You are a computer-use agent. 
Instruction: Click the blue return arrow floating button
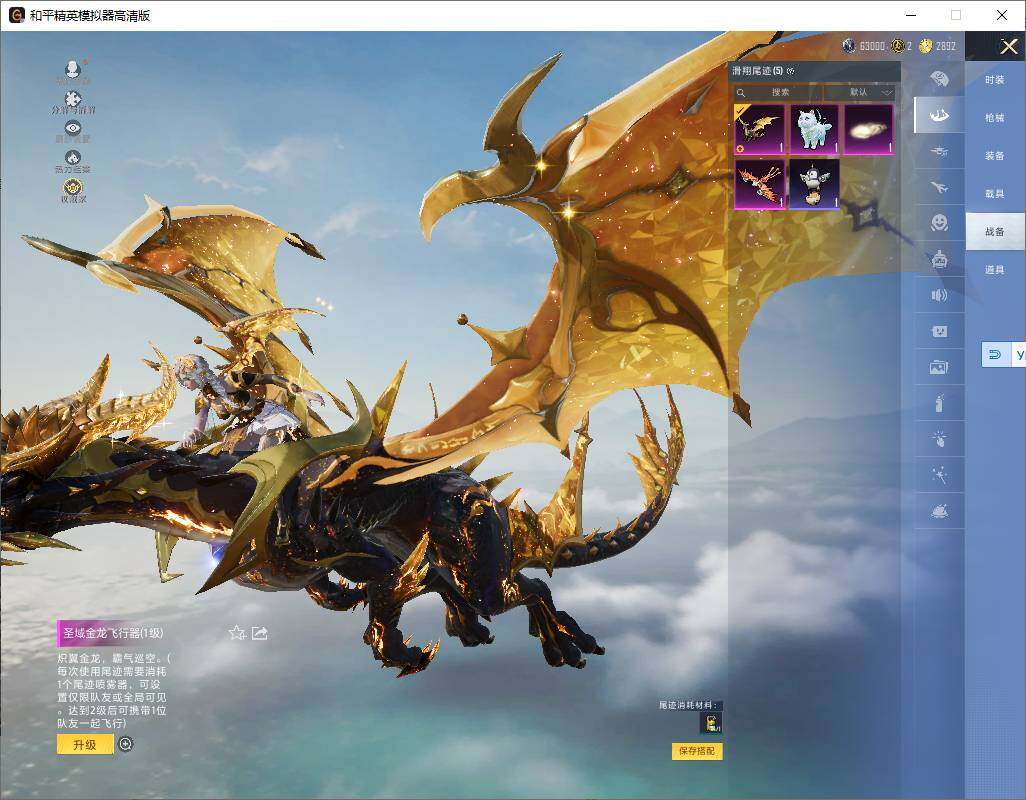pos(995,355)
